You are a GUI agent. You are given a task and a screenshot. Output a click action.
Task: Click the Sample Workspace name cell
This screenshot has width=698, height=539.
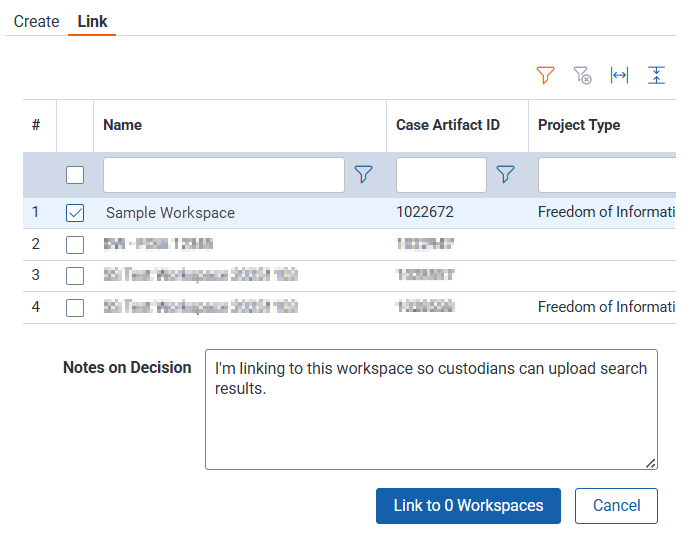pos(170,213)
